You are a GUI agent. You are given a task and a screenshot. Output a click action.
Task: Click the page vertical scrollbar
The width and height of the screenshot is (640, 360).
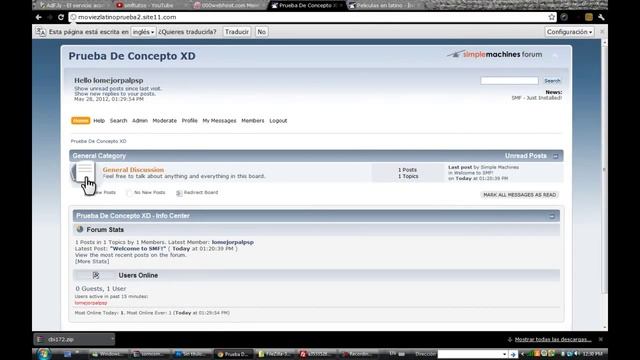tap(604, 169)
